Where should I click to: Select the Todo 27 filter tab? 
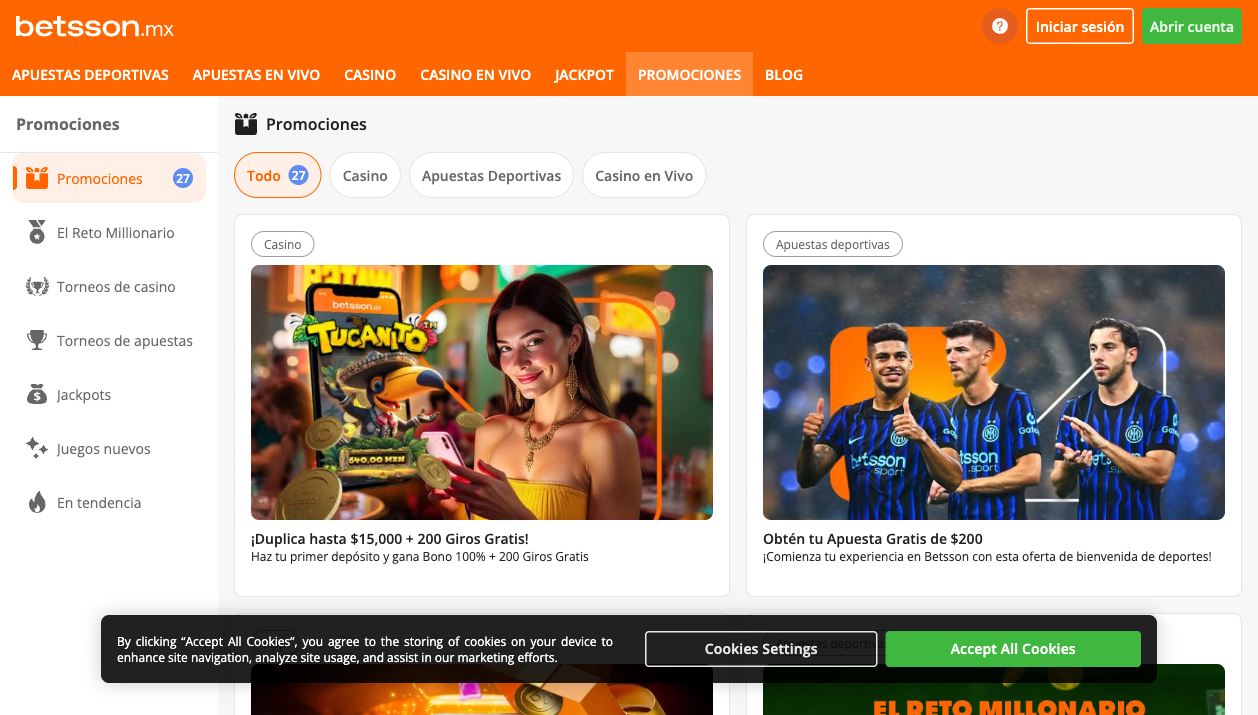pyautogui.click(x=278, y=175)
